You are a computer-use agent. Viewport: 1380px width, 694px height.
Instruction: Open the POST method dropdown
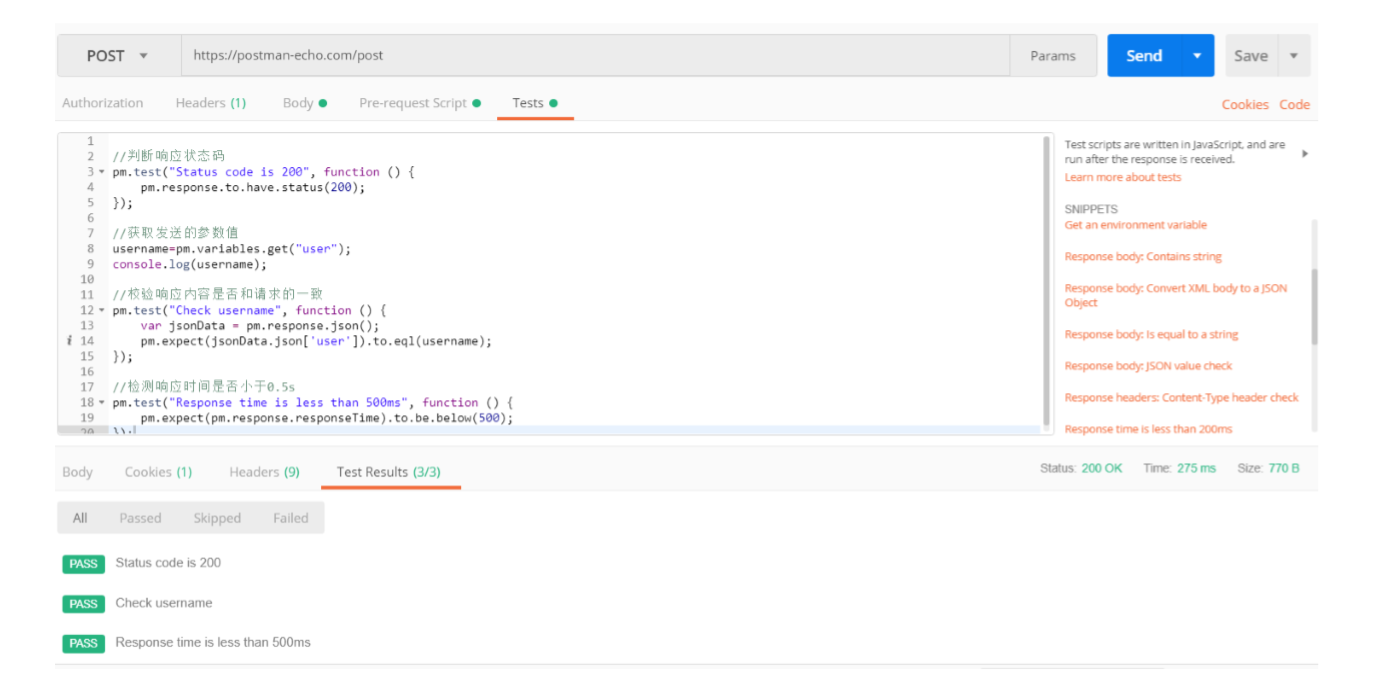[118, 56]
